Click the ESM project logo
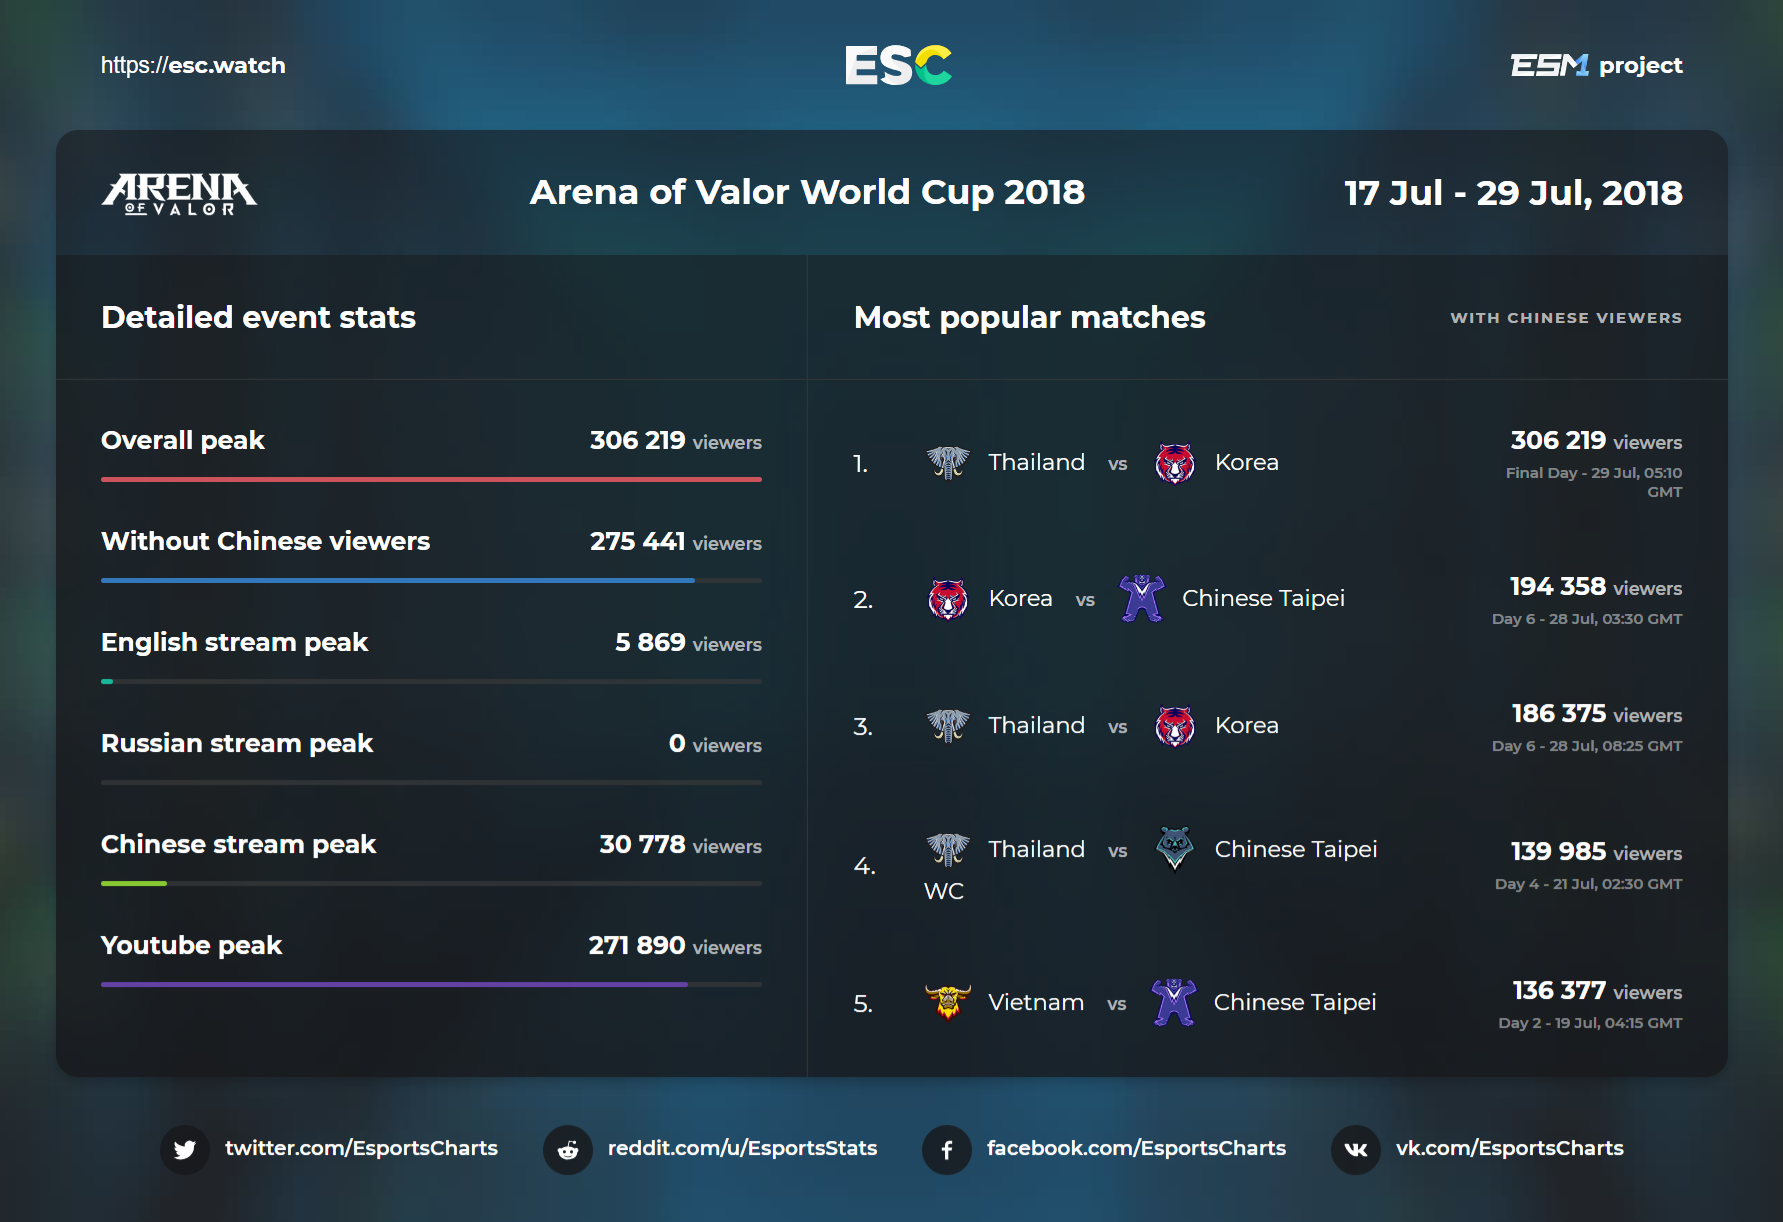This screenshot has width=1783, height=1222. pos(1596,66)
